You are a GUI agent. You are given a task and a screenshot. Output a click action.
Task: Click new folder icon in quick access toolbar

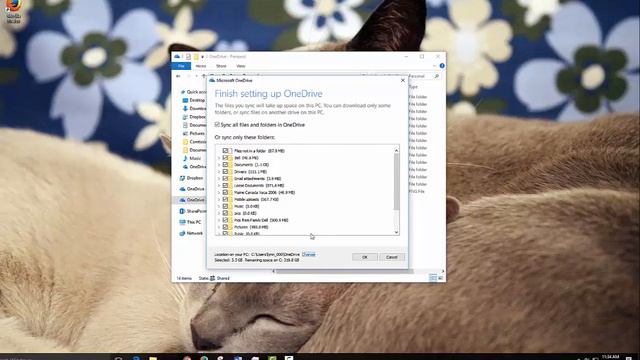pyautogui.click(x=196, y=56)
